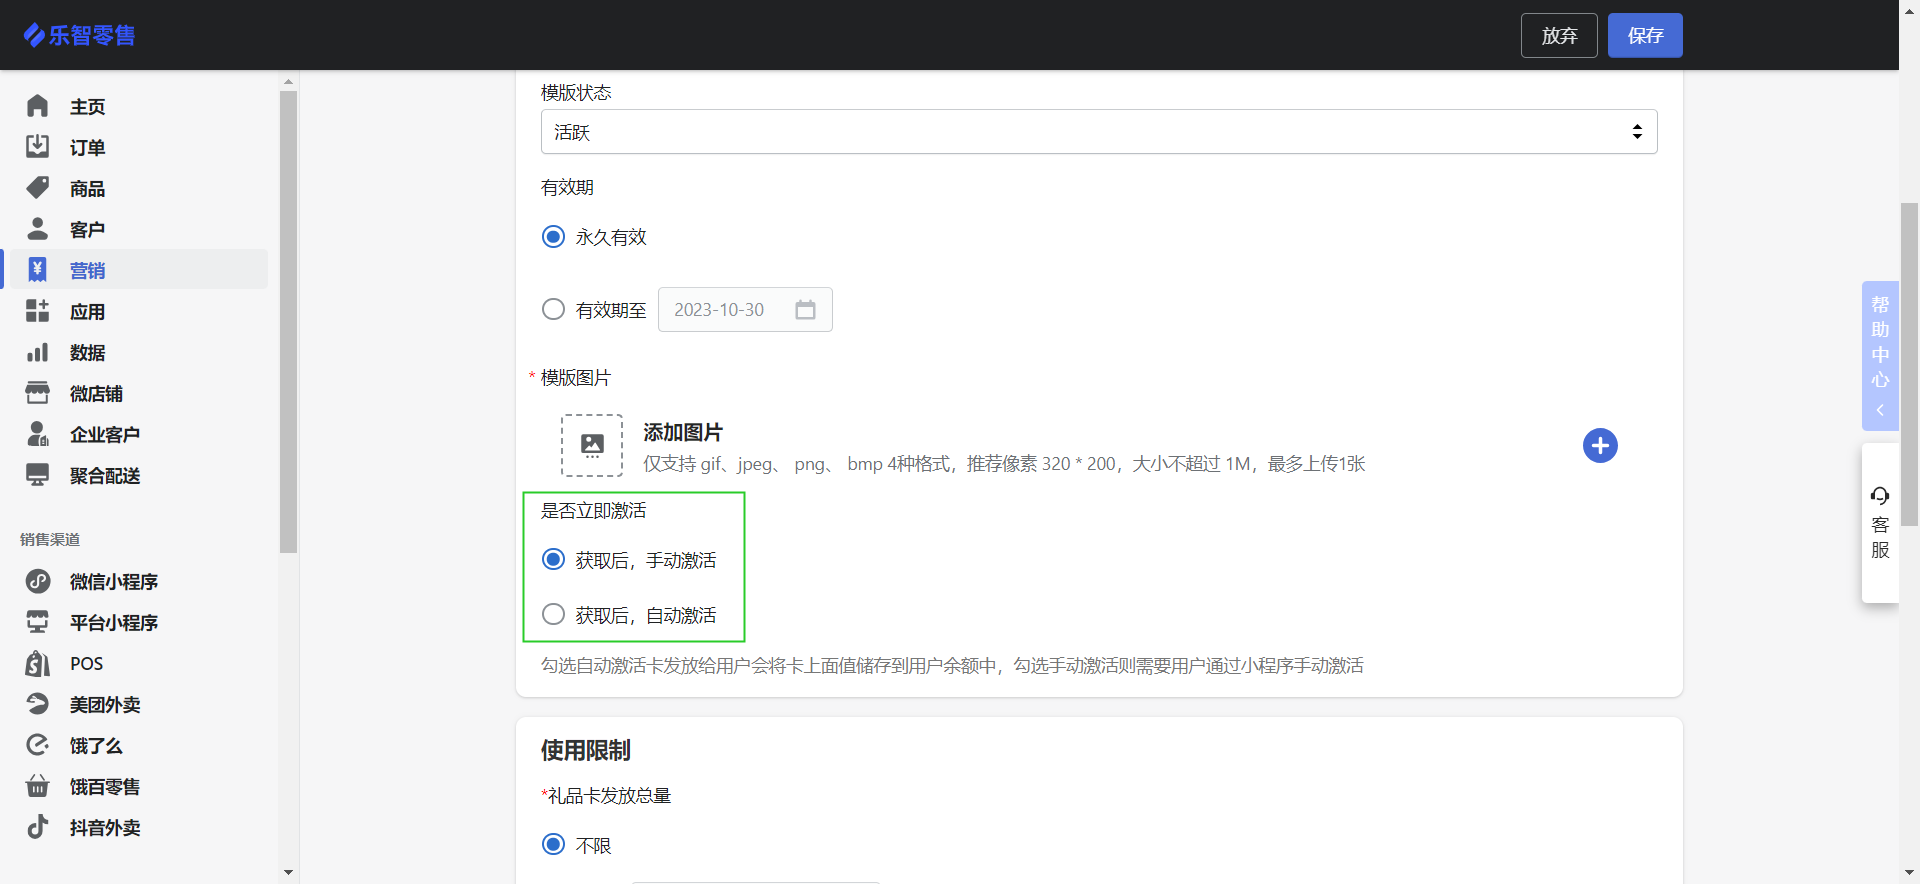Click sidebar scrollbar down arrow
The width and height of the screenshot is (1920, 884).
pos(289,872)
